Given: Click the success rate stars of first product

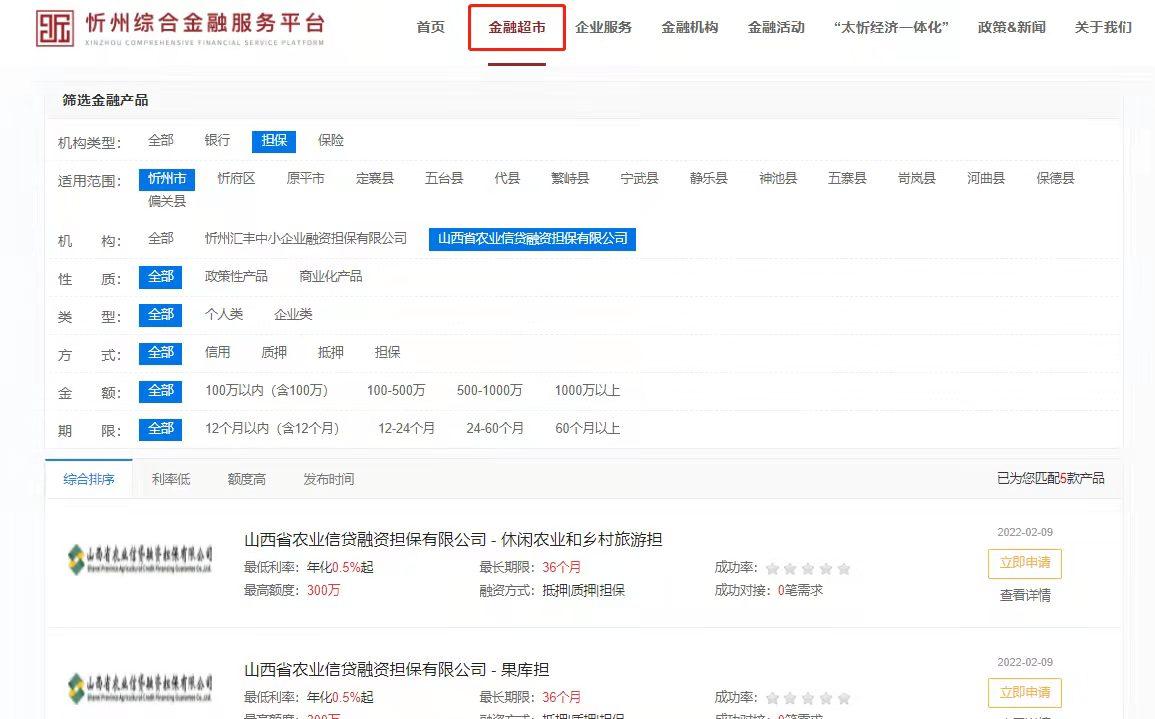Looking at the screenshot, I should pyautogui.click(x=808, y=568).
